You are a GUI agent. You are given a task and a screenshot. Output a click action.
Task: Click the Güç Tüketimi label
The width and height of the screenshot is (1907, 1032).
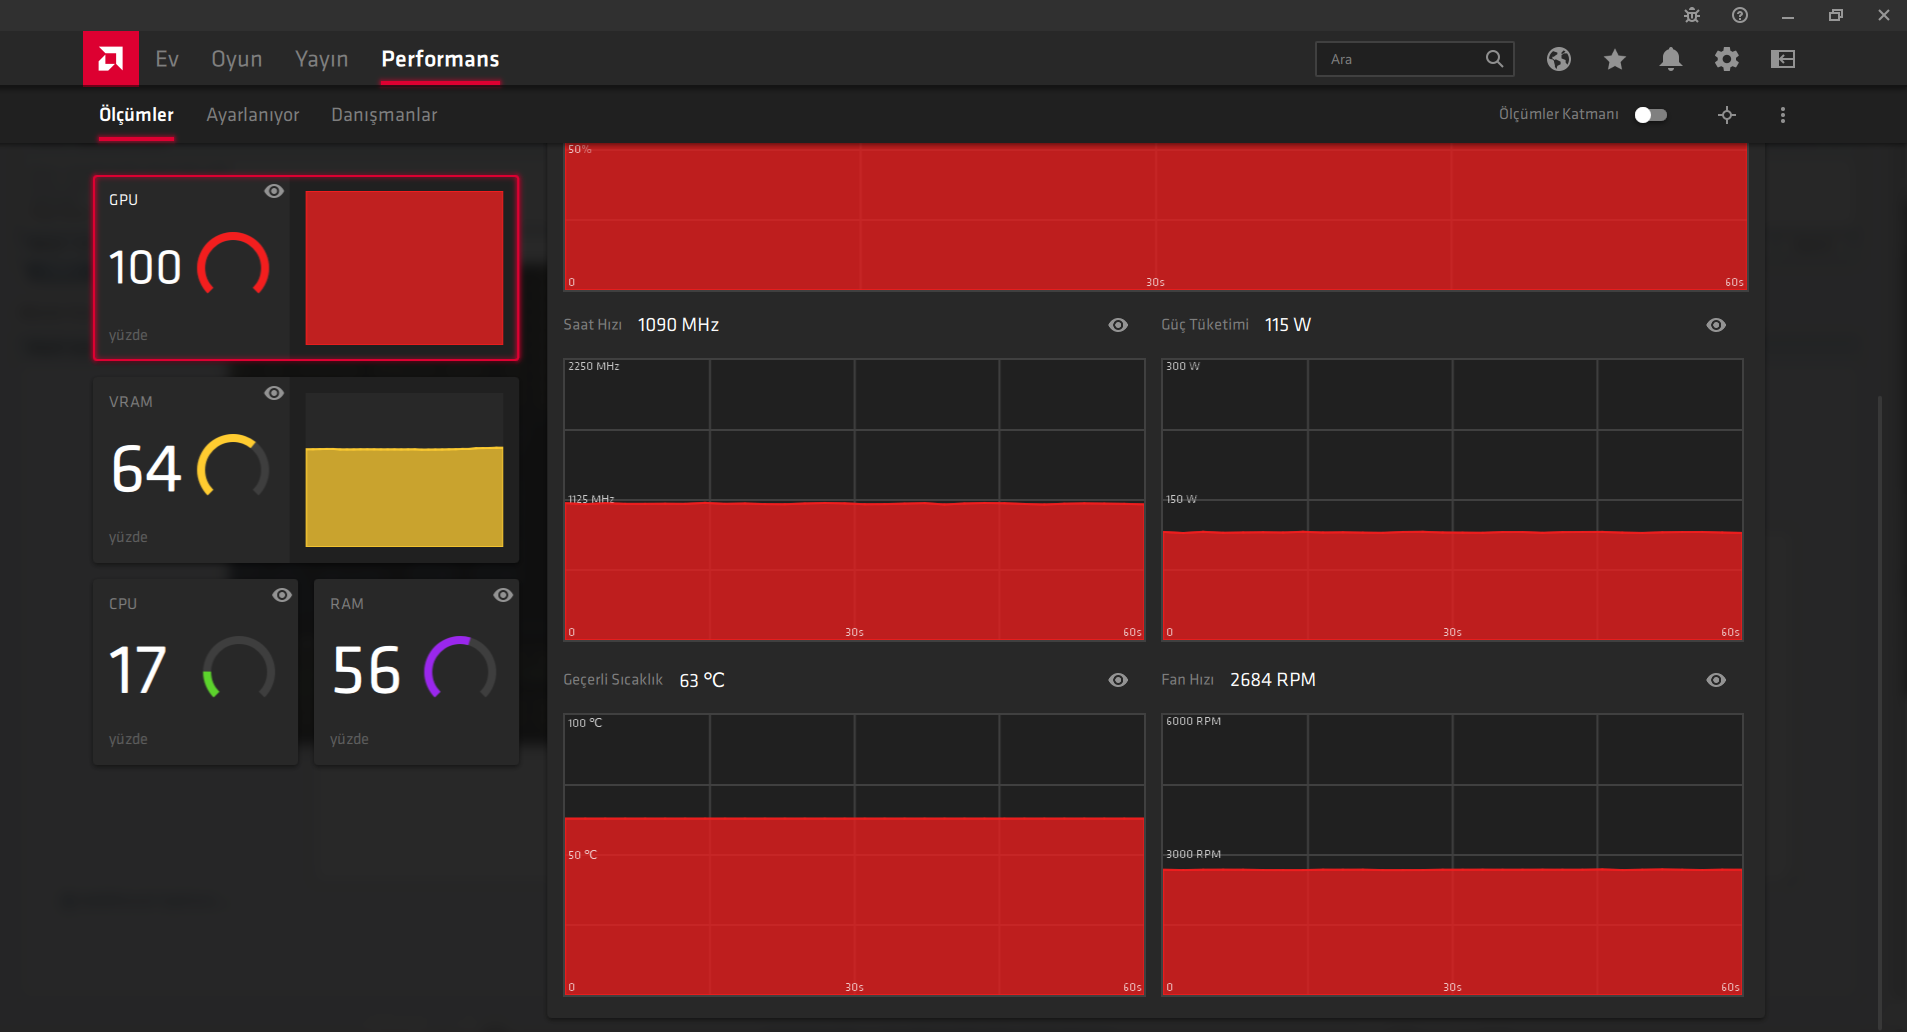click(x=1205, y=325)
